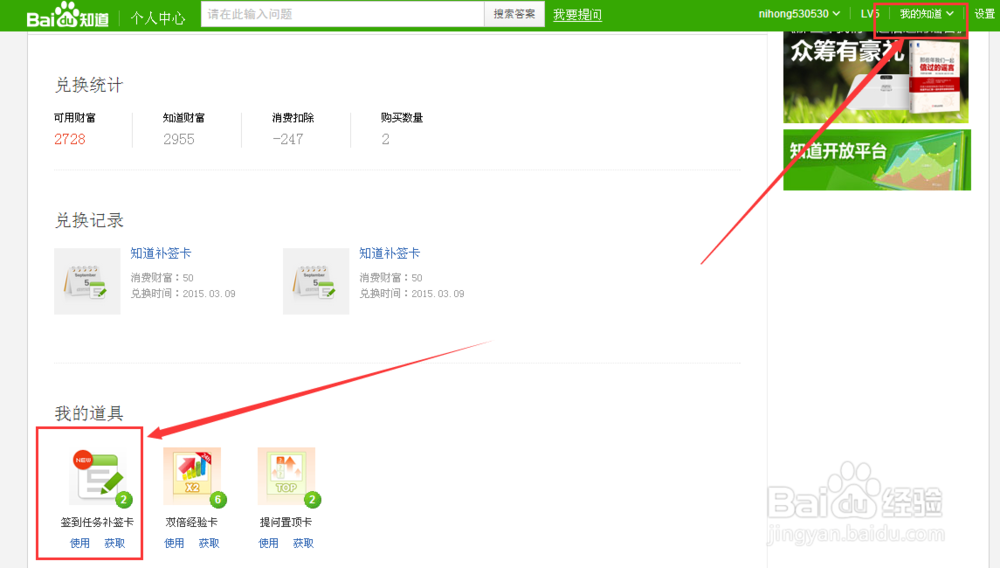Click the second 知道补签卡 calendar icon

[x=316, y=281]
